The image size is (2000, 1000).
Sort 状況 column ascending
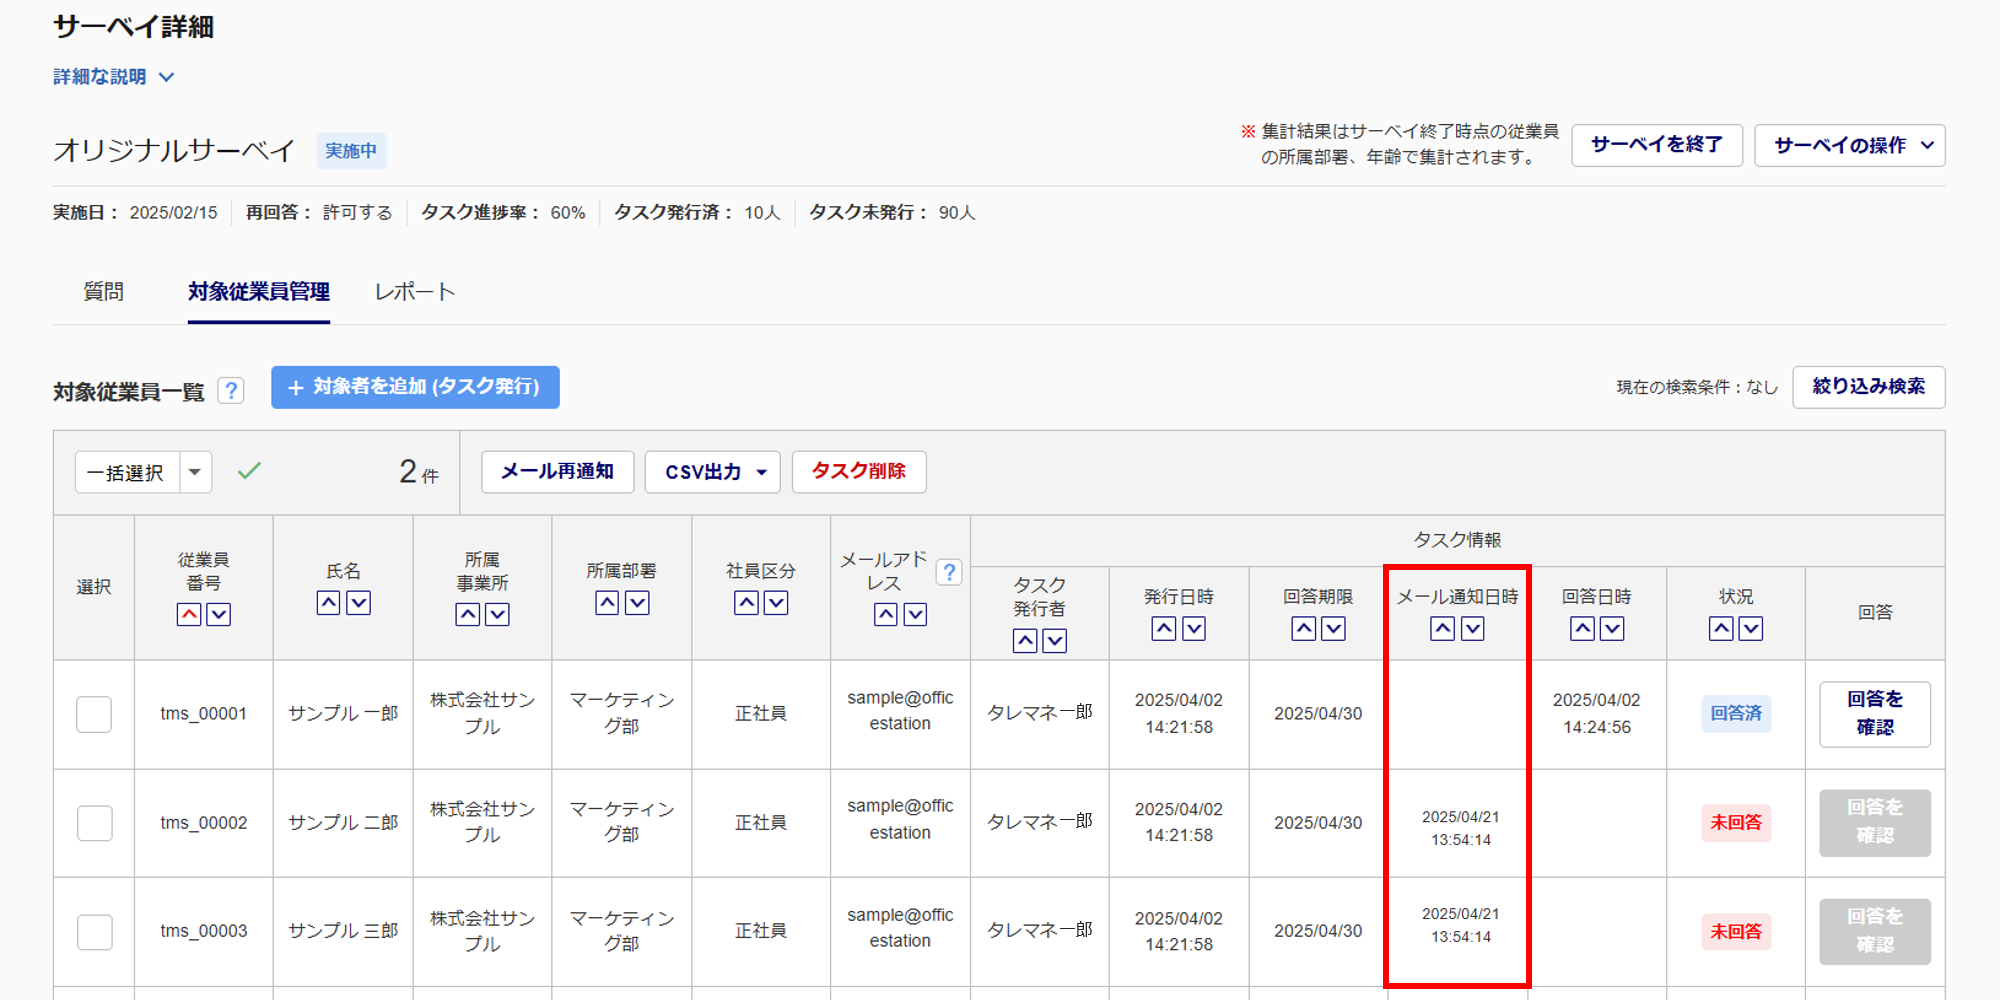[x=1721, y=628]
